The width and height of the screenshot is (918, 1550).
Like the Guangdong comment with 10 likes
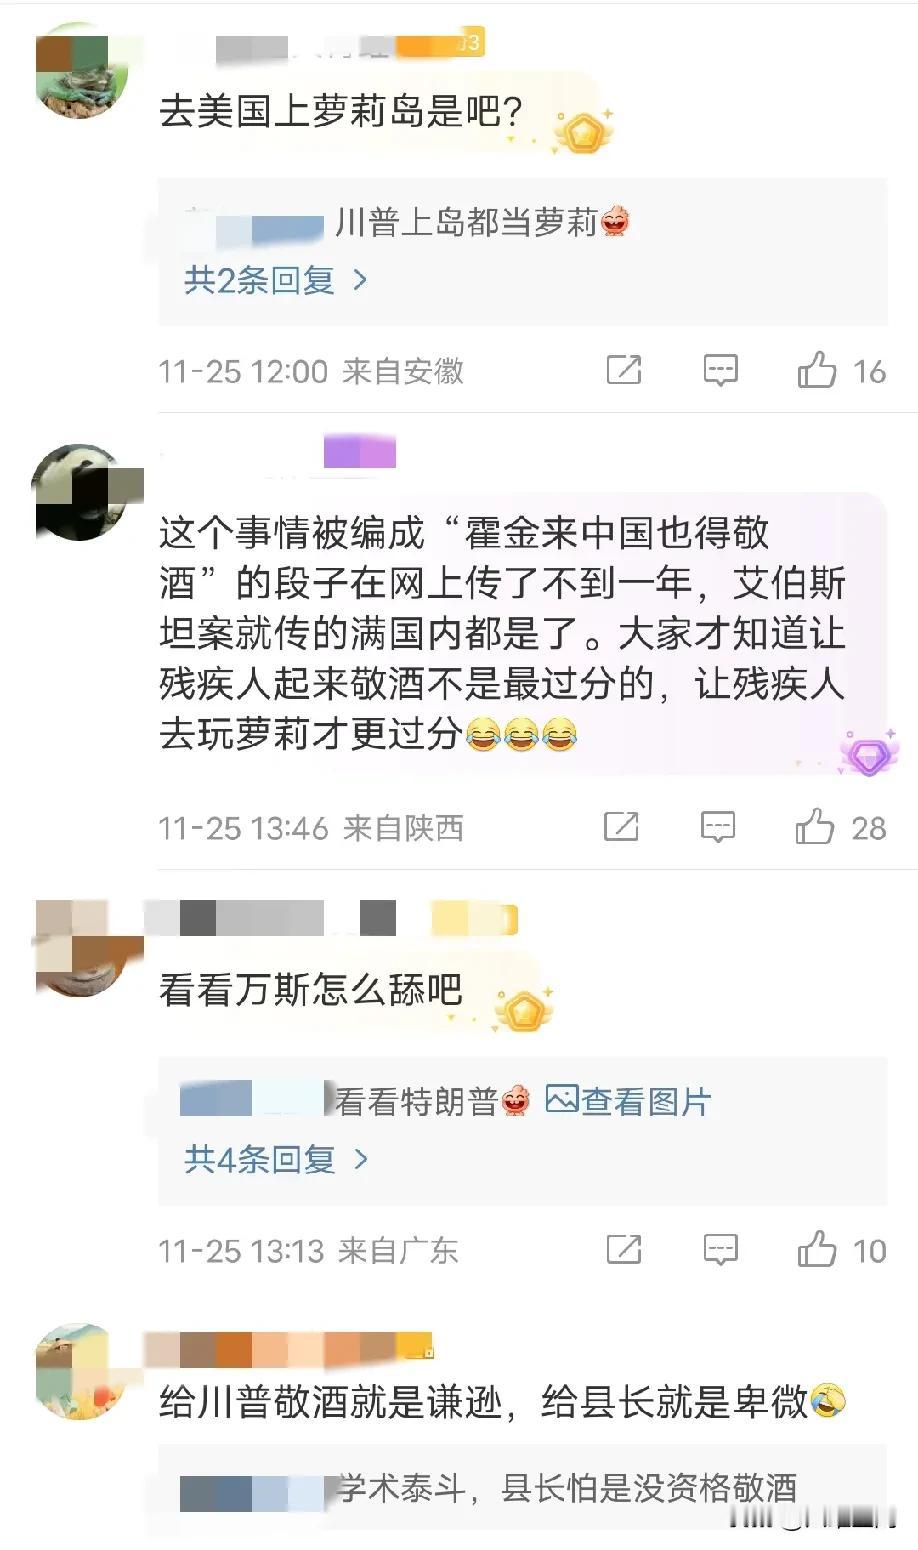click(x=817, y=1249)
